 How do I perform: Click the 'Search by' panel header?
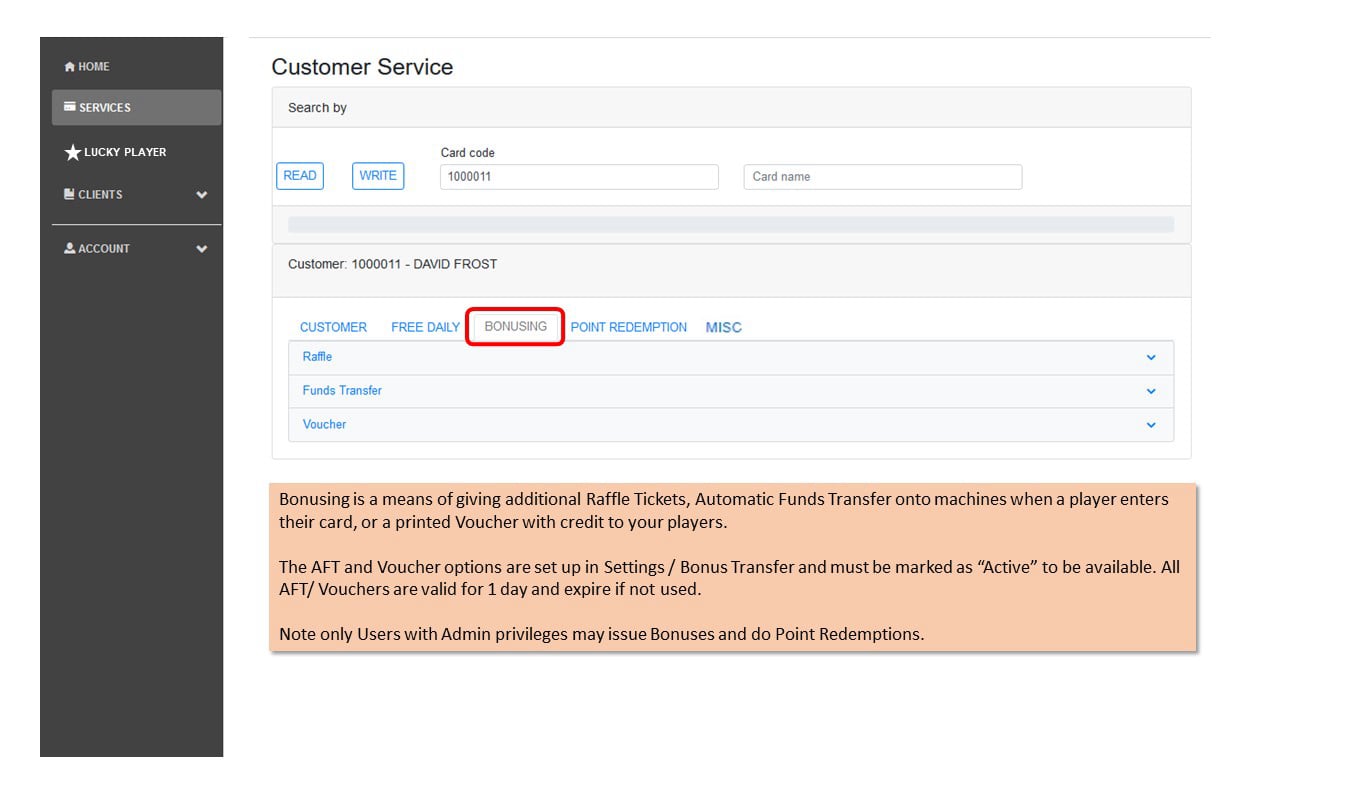(731, 108)
